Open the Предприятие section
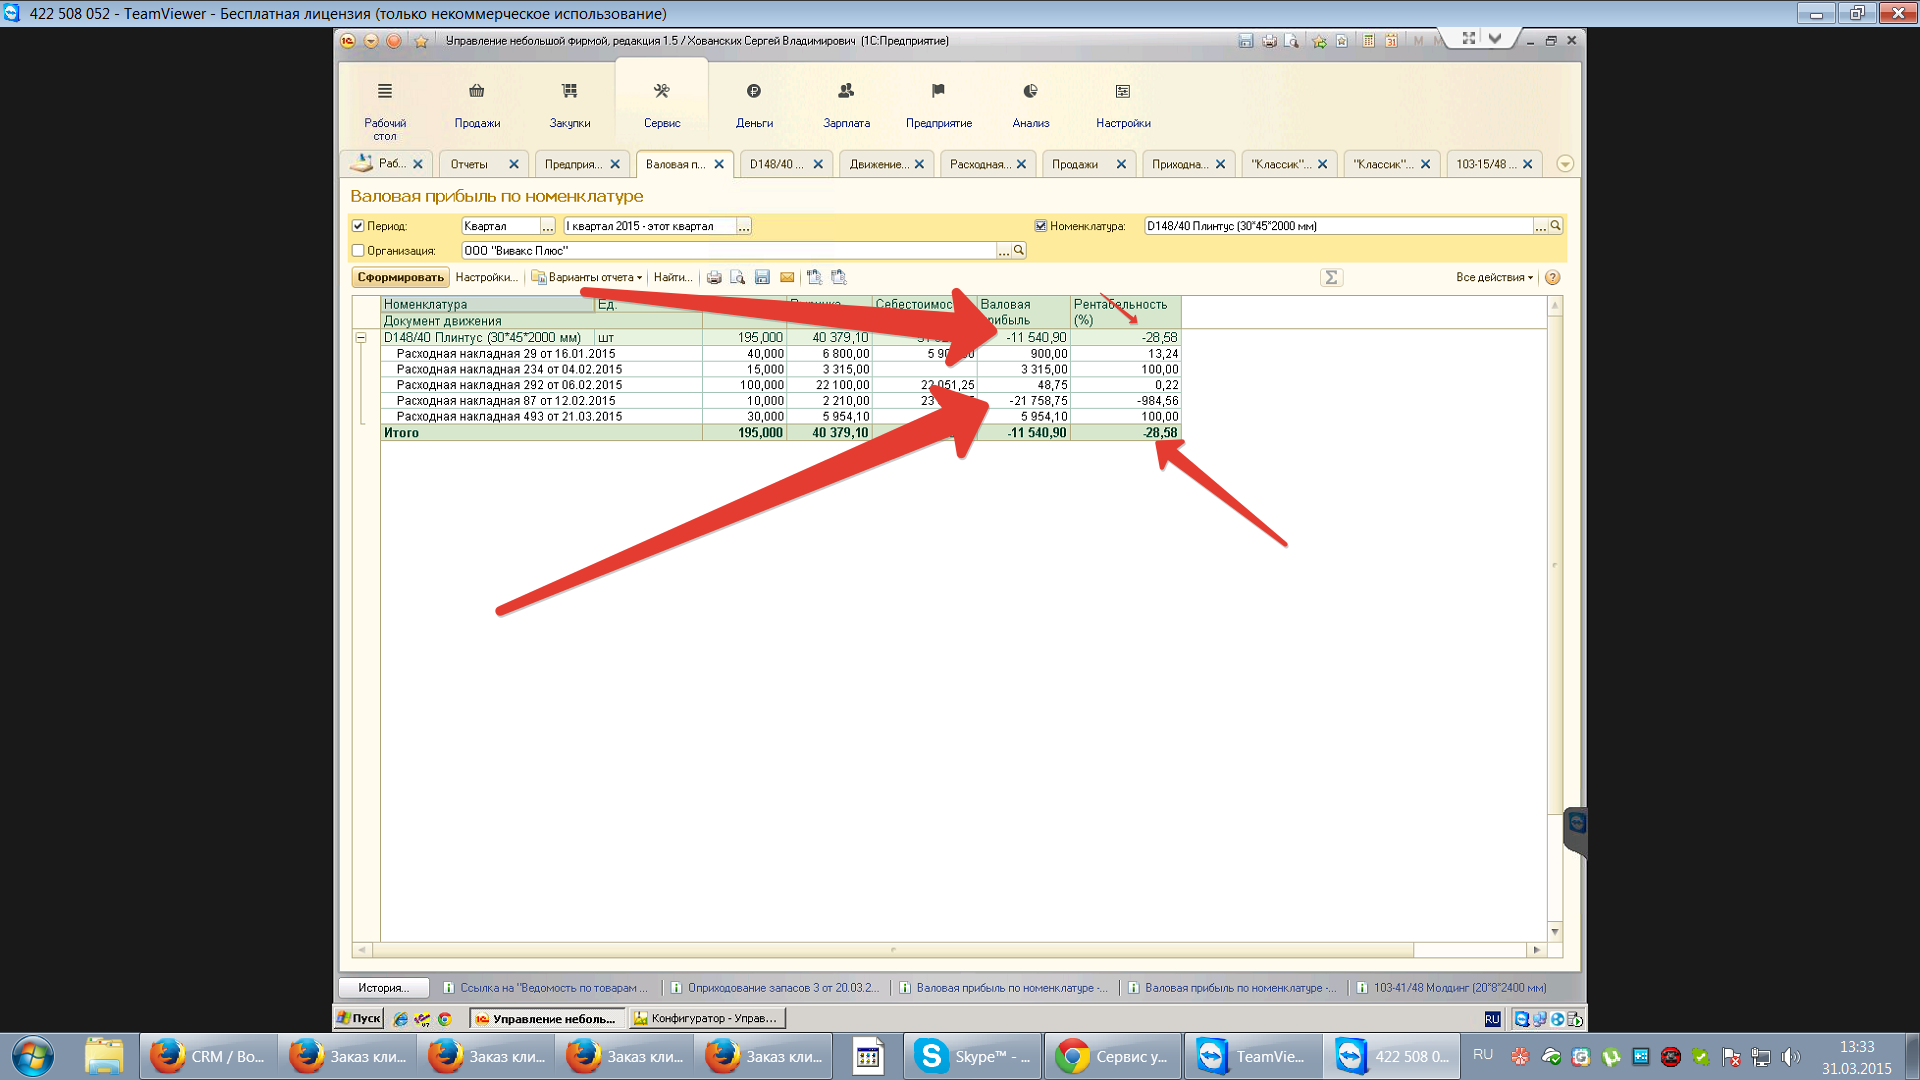The height and width of the screenshot is (1080, 1920). [938, 104]
